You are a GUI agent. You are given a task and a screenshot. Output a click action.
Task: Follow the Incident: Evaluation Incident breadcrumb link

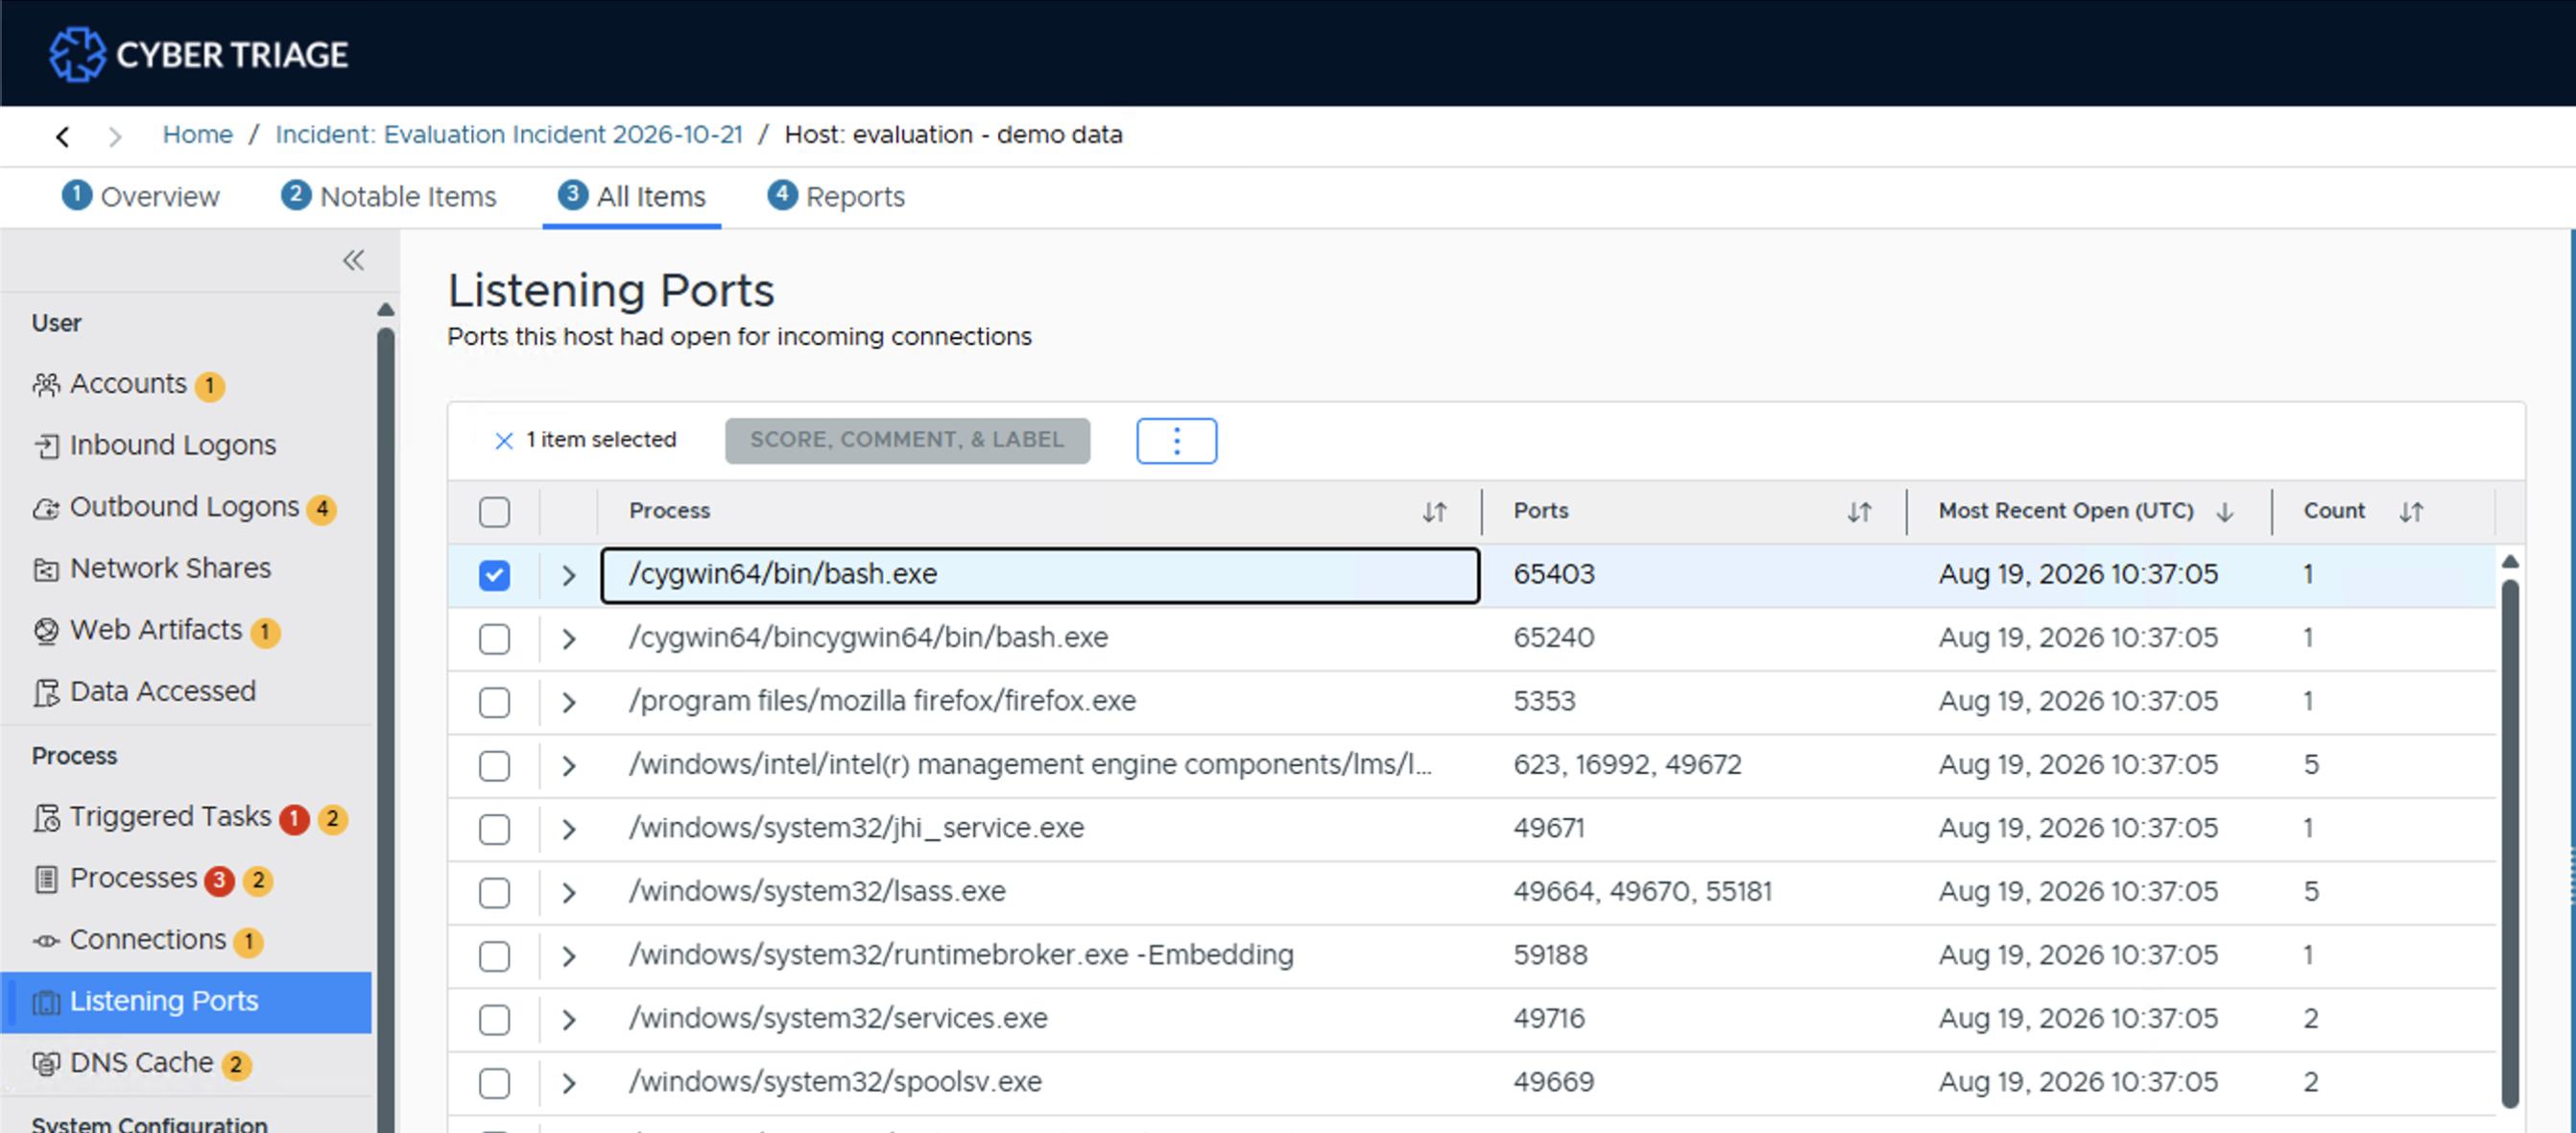tap(509, 134)
